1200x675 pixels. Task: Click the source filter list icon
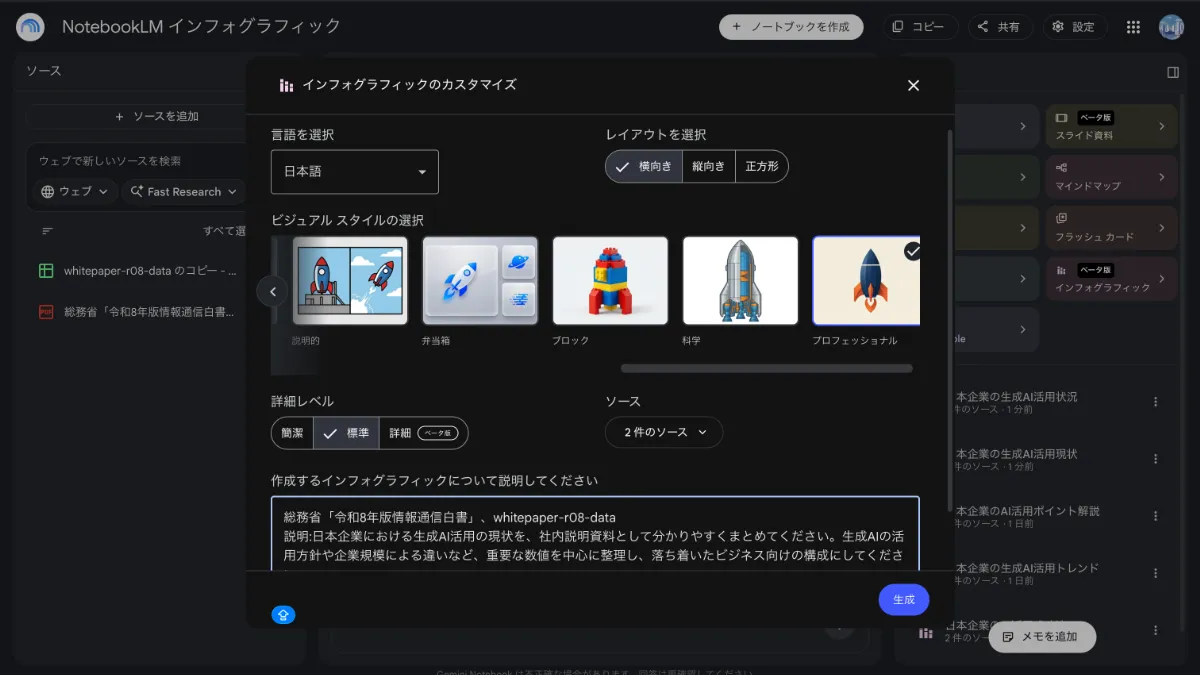47,231
